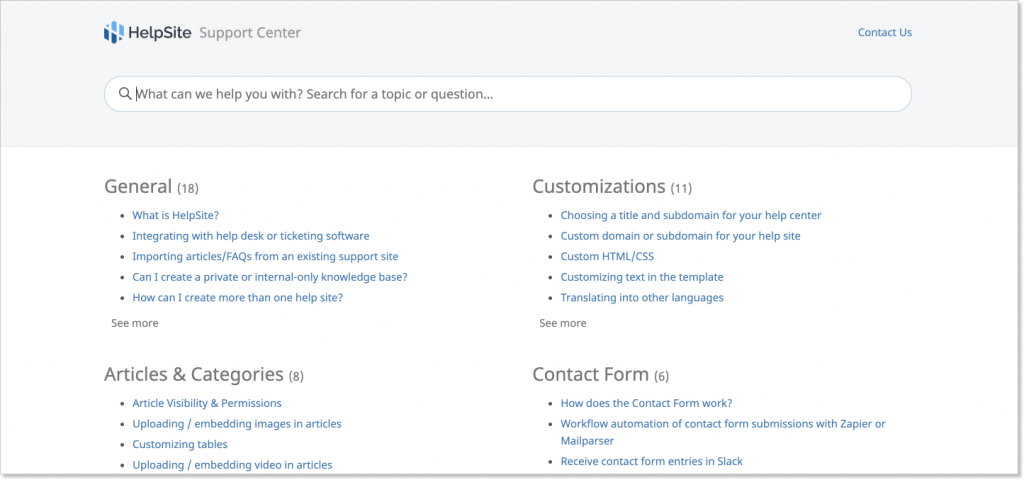
Task: Open the Zapier or Mailparser workflow automation article
Action: point(723,432)
